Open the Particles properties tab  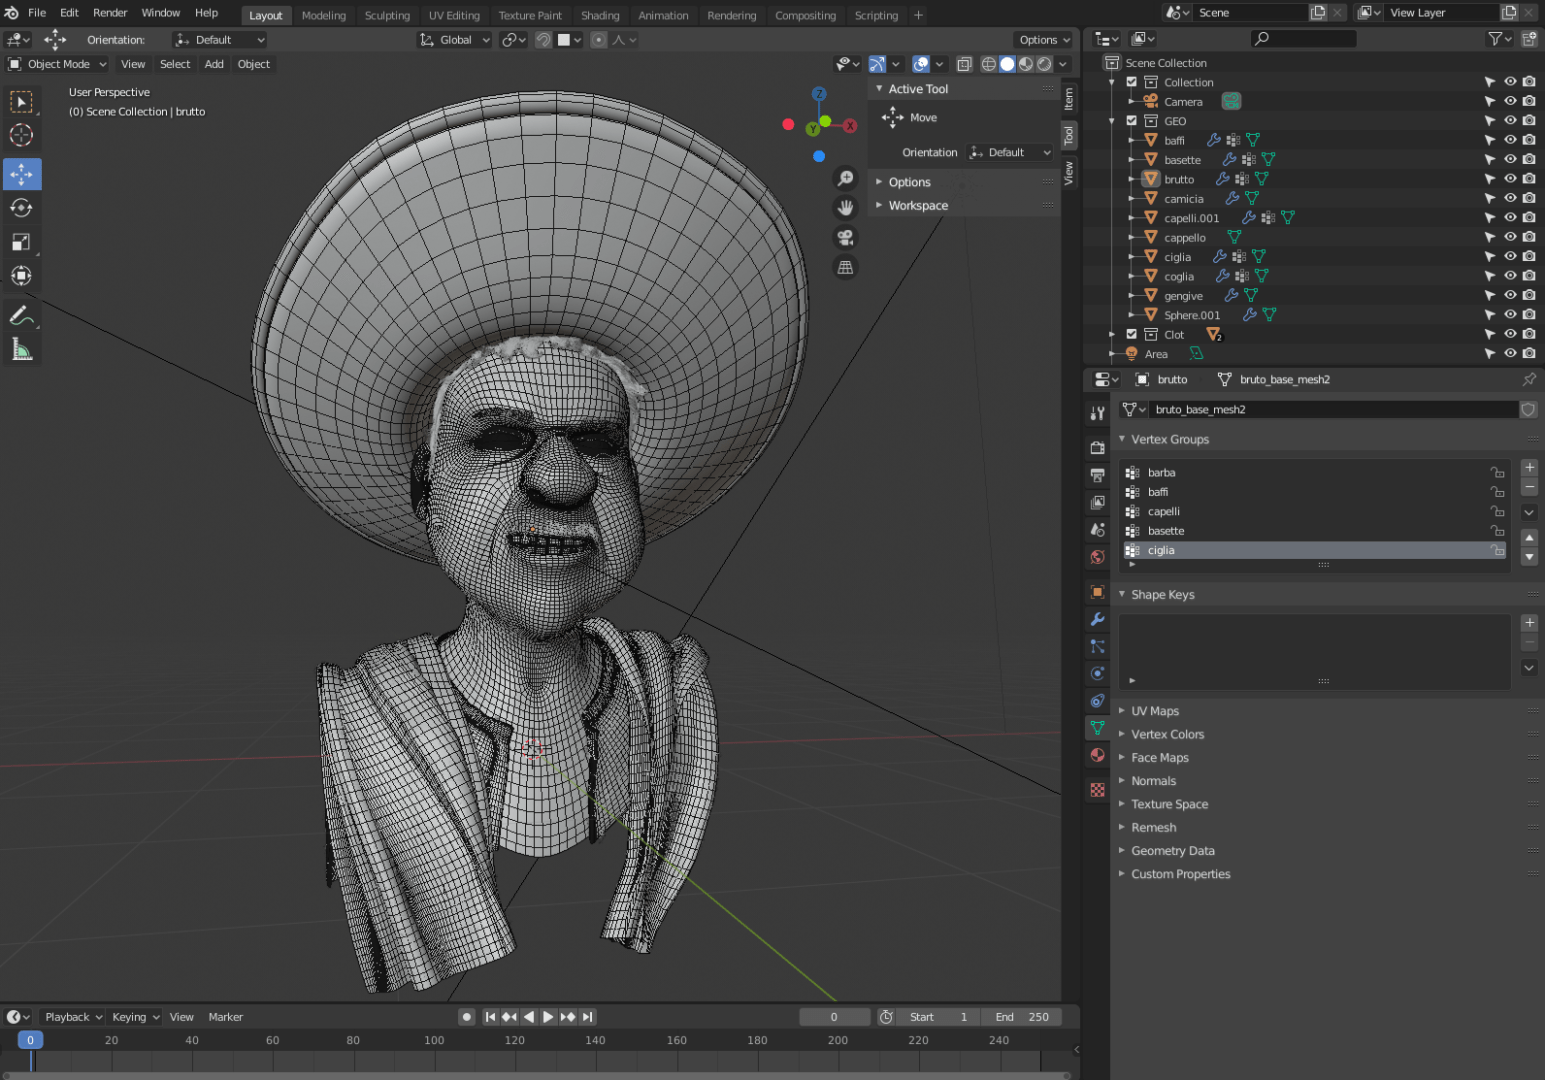pyautogui.click(x=1097, y=646)
